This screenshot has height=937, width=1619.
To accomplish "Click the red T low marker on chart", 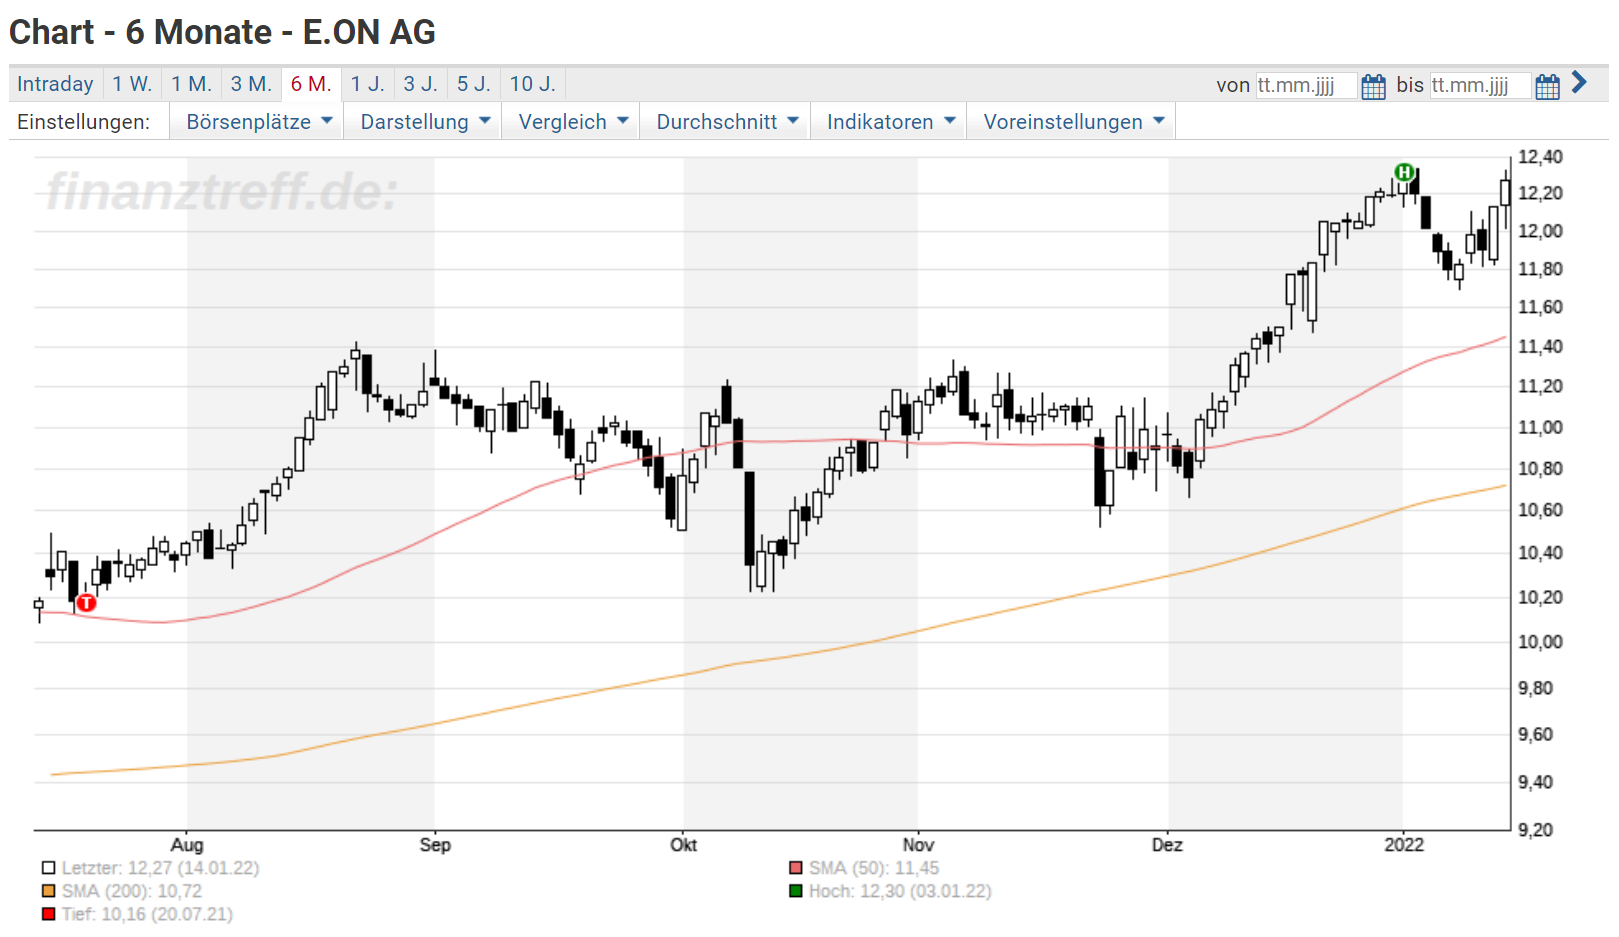I will (x=86, y=602).
